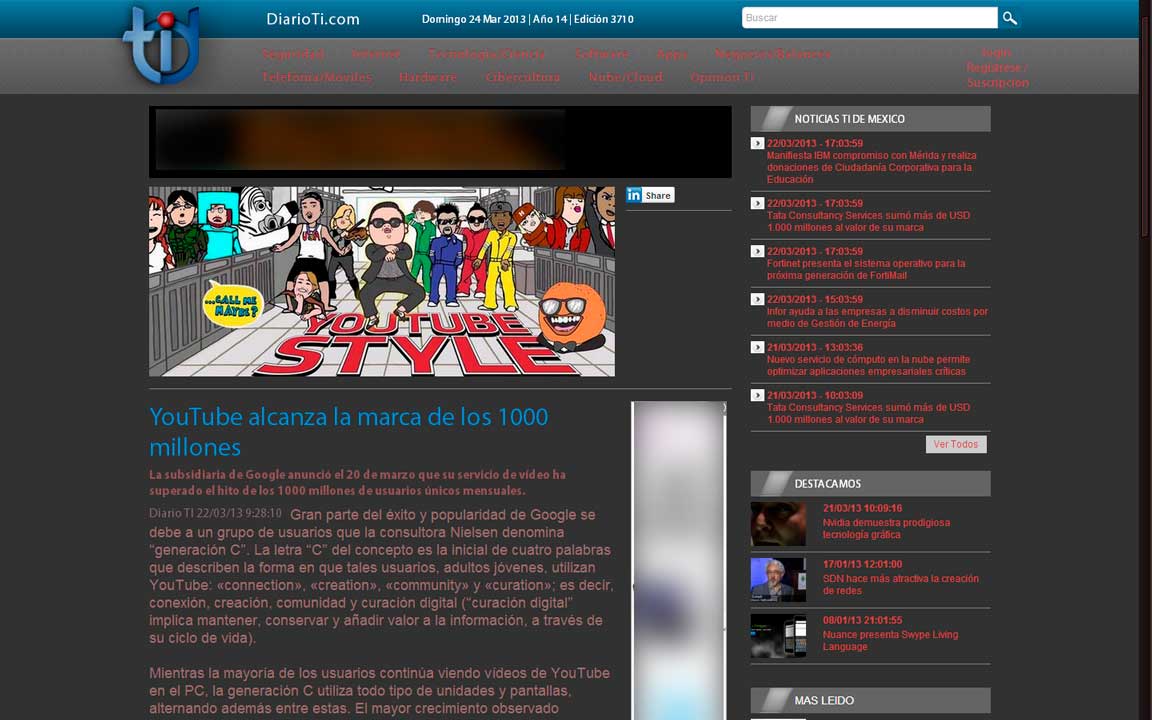Click arrow icon beside Fortinet FortiMail news
This screenshot has width=1152, height=720.
[757, 251]
